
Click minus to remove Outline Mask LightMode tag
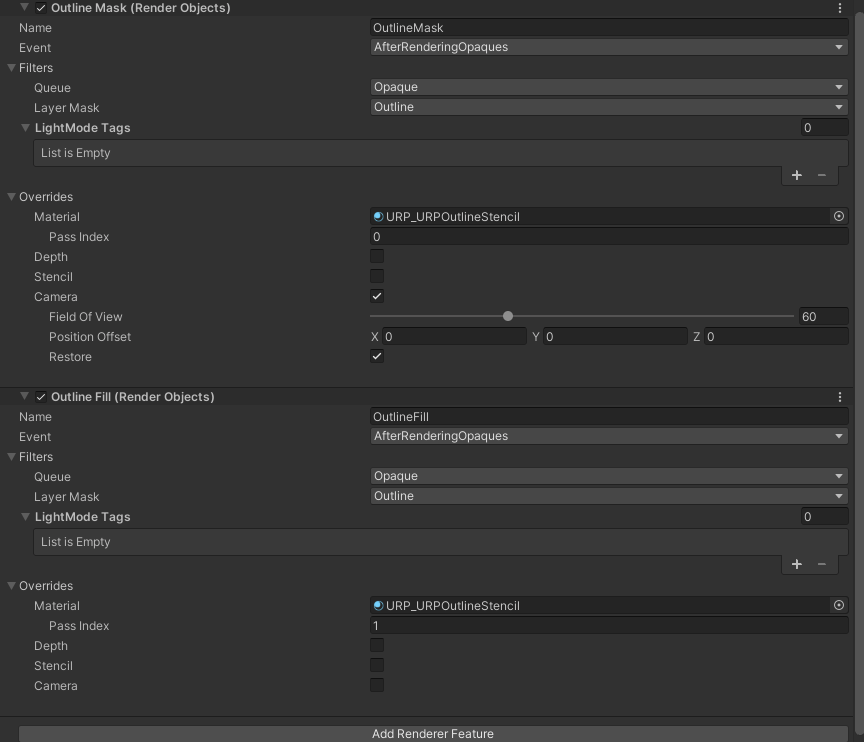coord(822,175)
